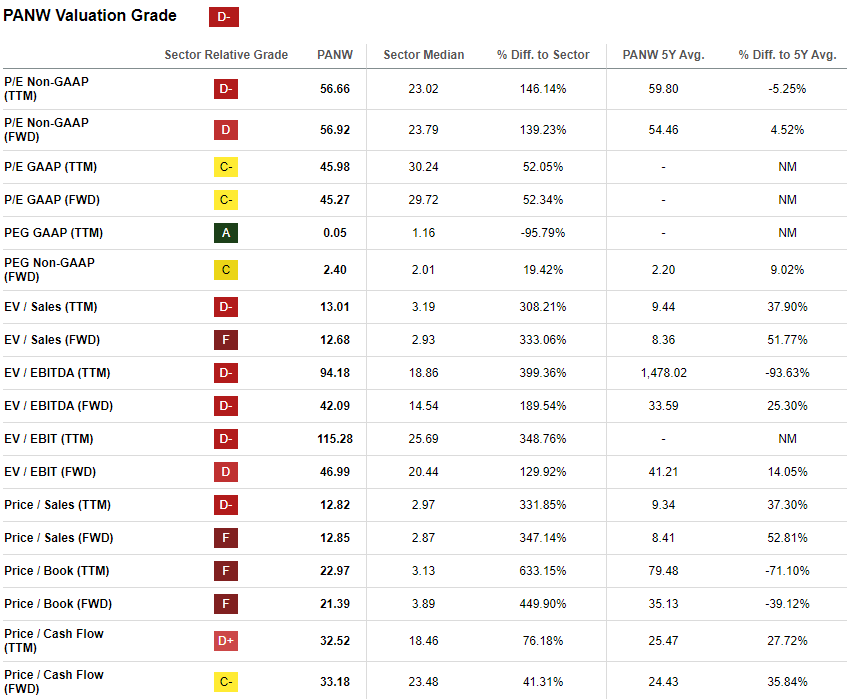The height and width of the screenshot is (699, 849).
Task: Click the Sector Relative Grade column header
Action: 226,55
